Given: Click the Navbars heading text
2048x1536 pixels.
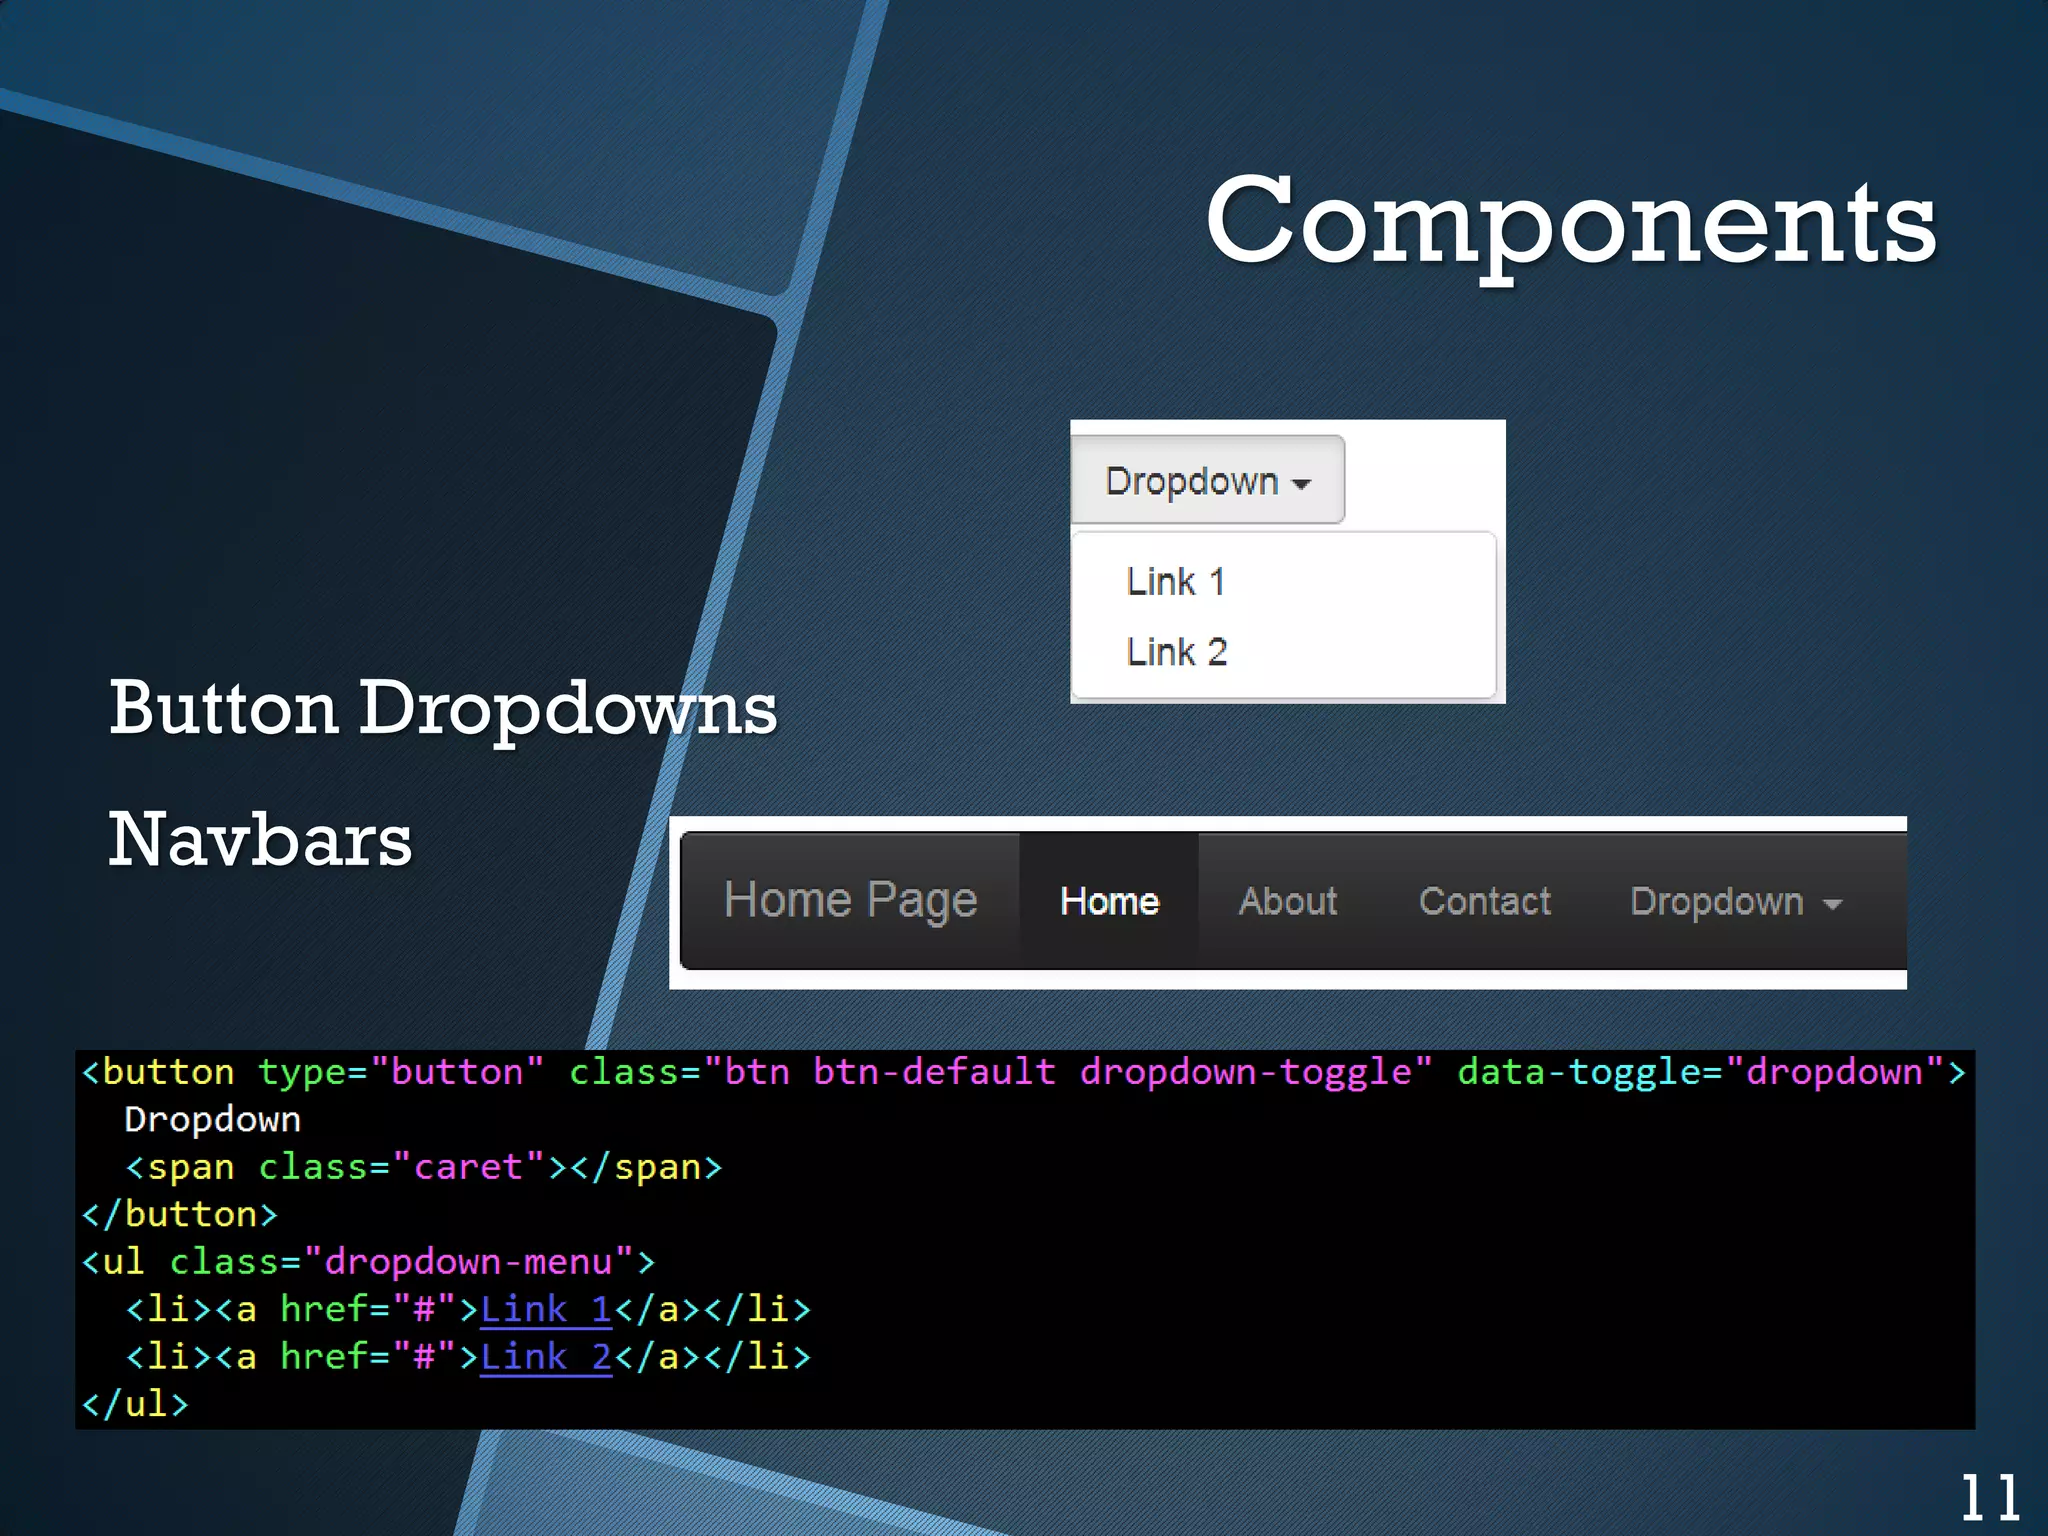Looking at the screenshot, I should click(260, 839).
